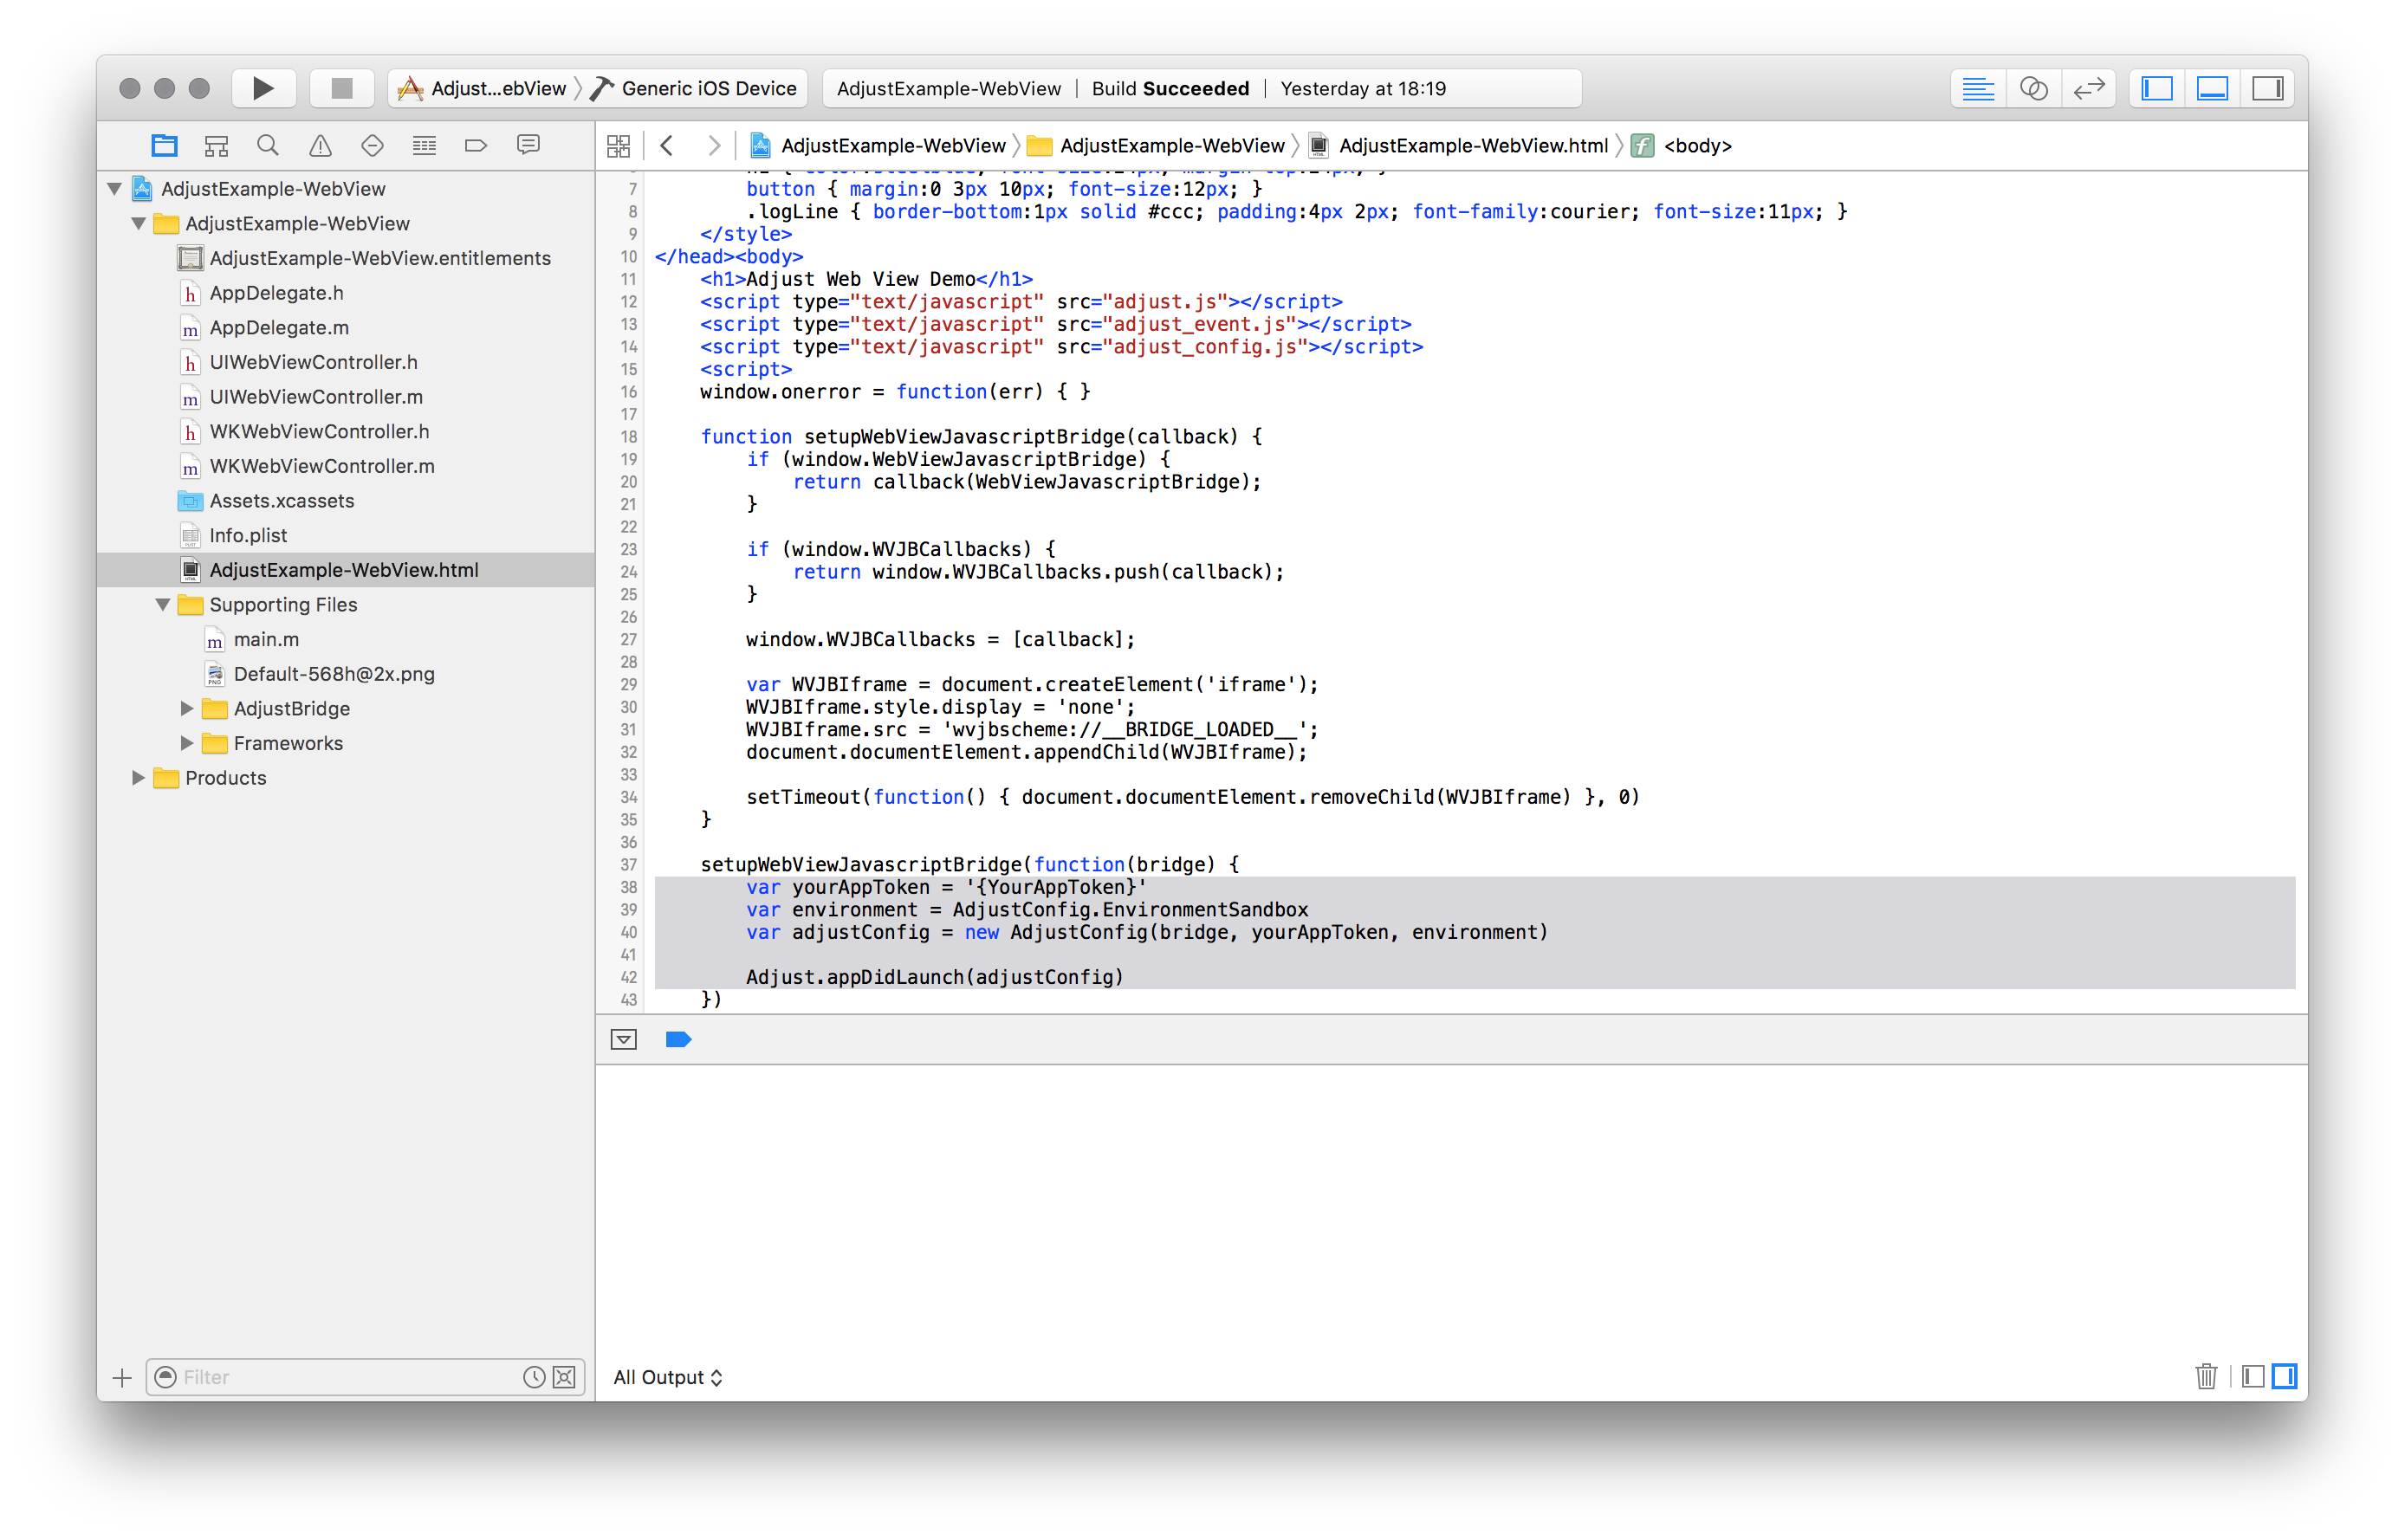Click the back navigation arrow in breadcrumb
The height and width of the screenshot is (1540, 2405).
668,144
